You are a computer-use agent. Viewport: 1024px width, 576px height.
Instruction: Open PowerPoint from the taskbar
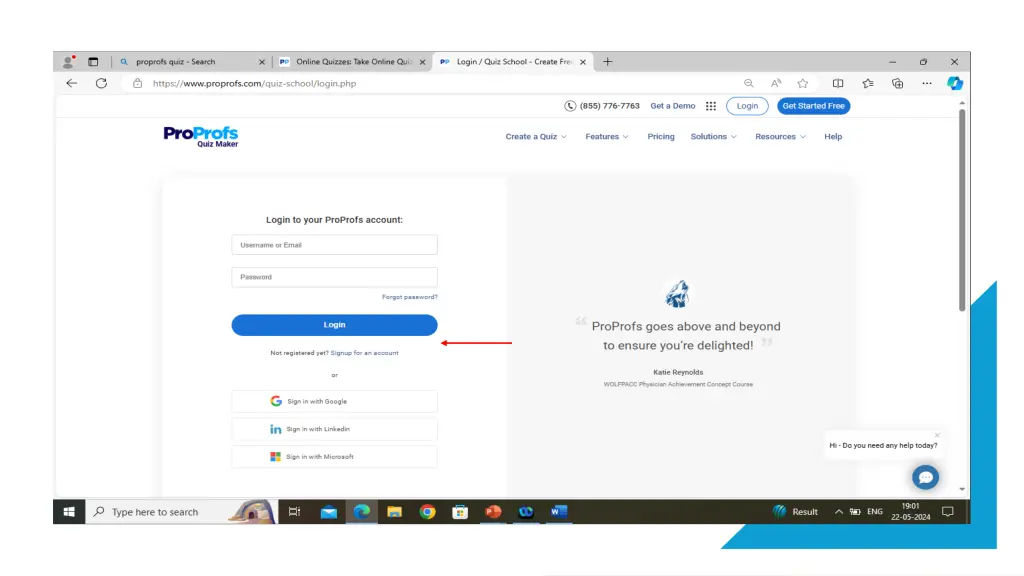493,512
